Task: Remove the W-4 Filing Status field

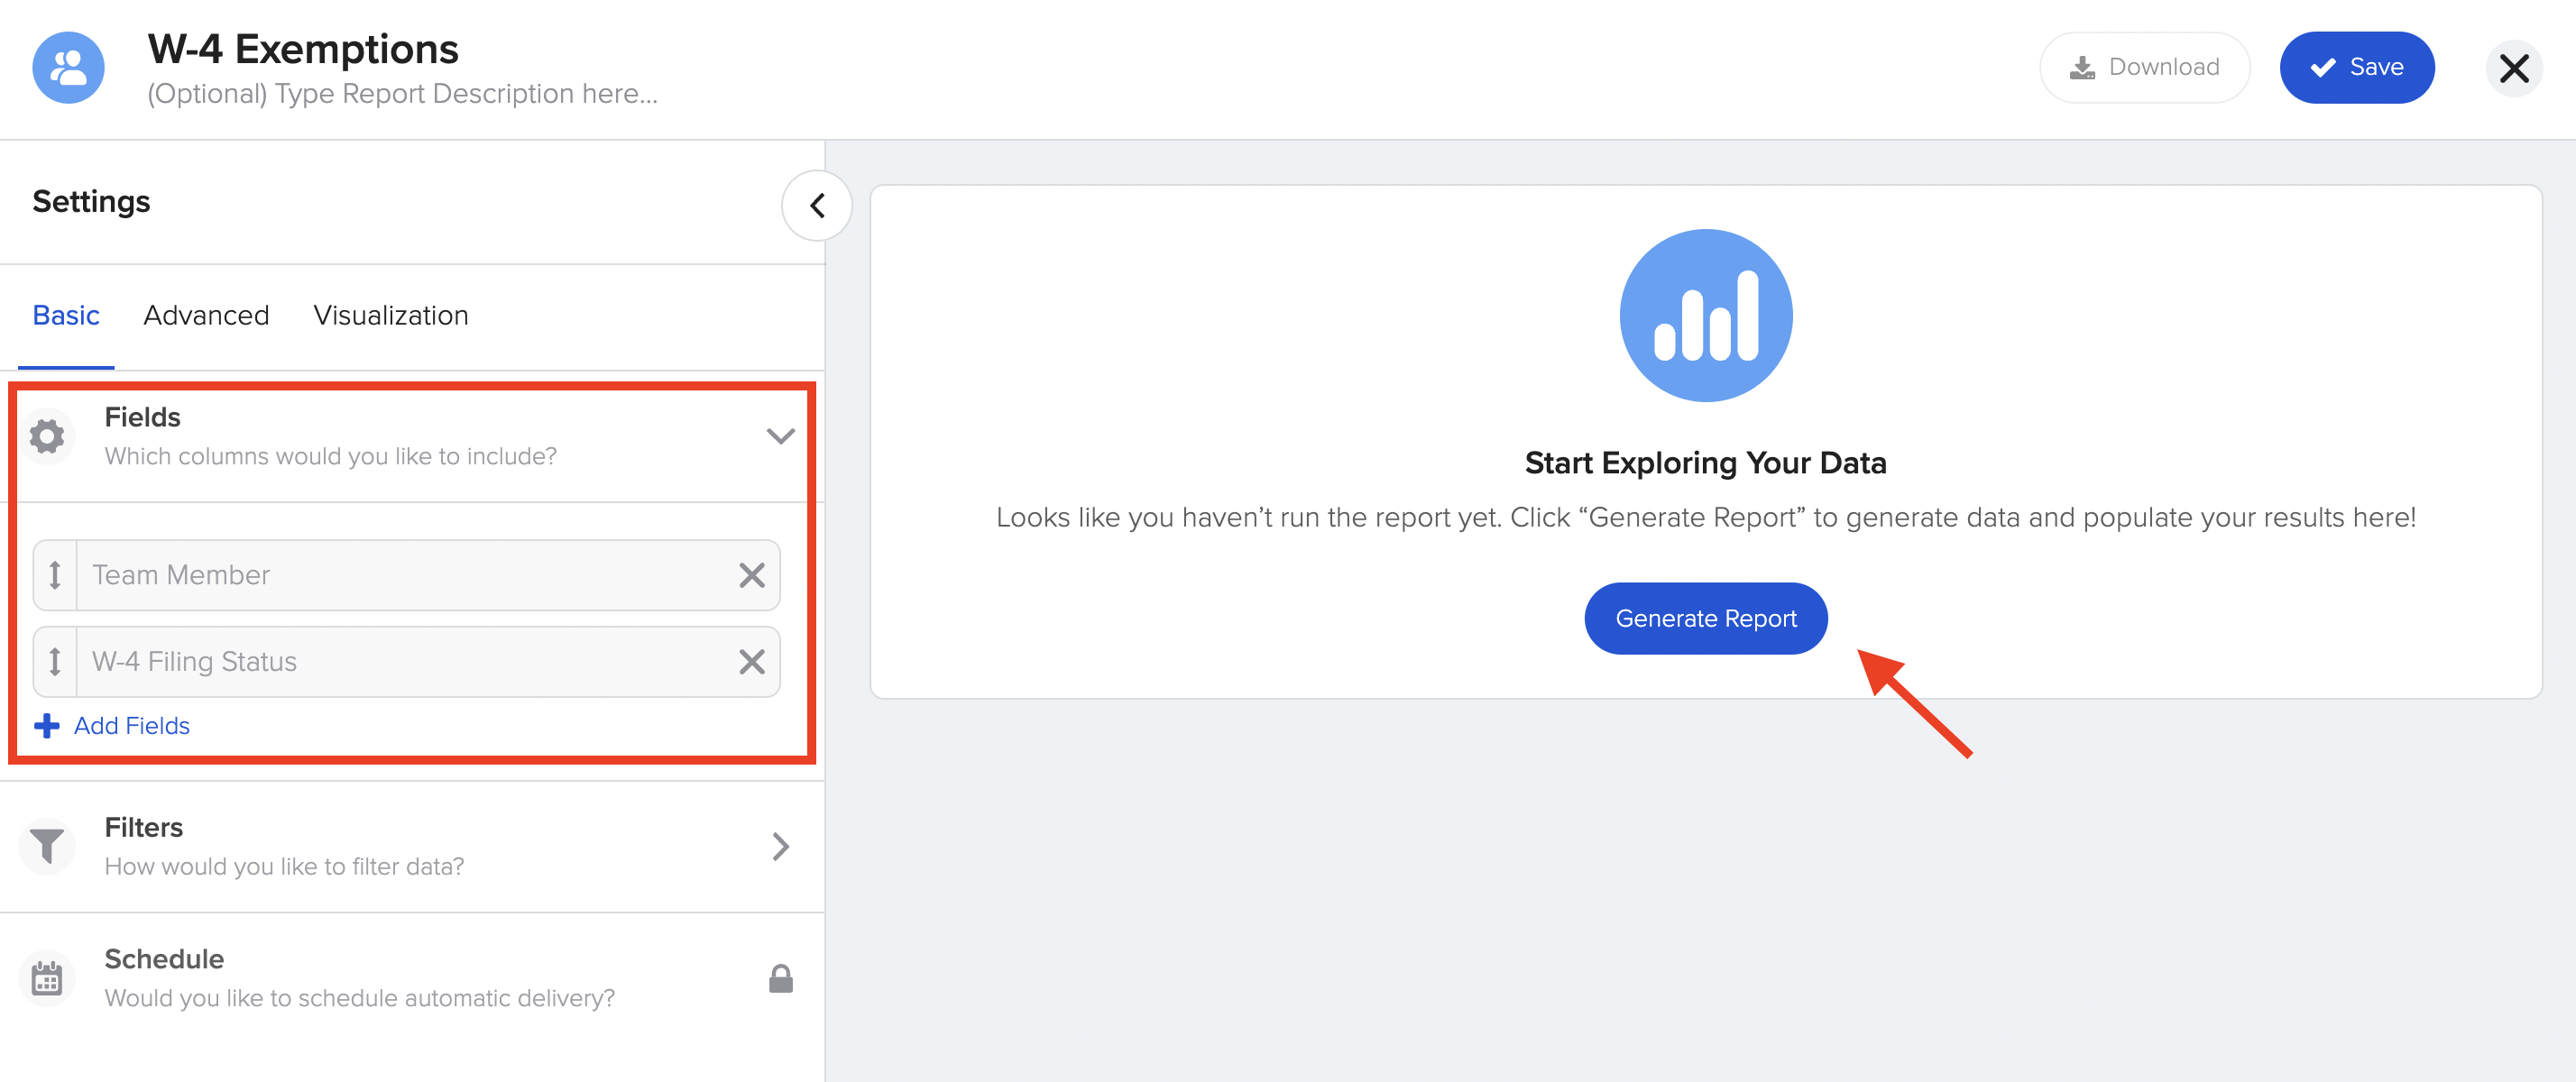Action: (751, 661)
